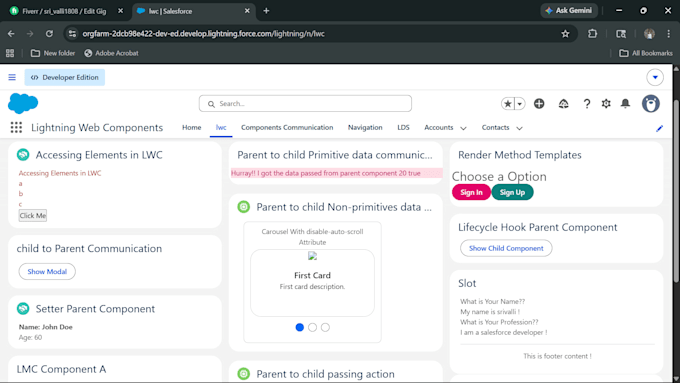Switch to the Fiverr Edit Gig browser tab

point(64,11)
